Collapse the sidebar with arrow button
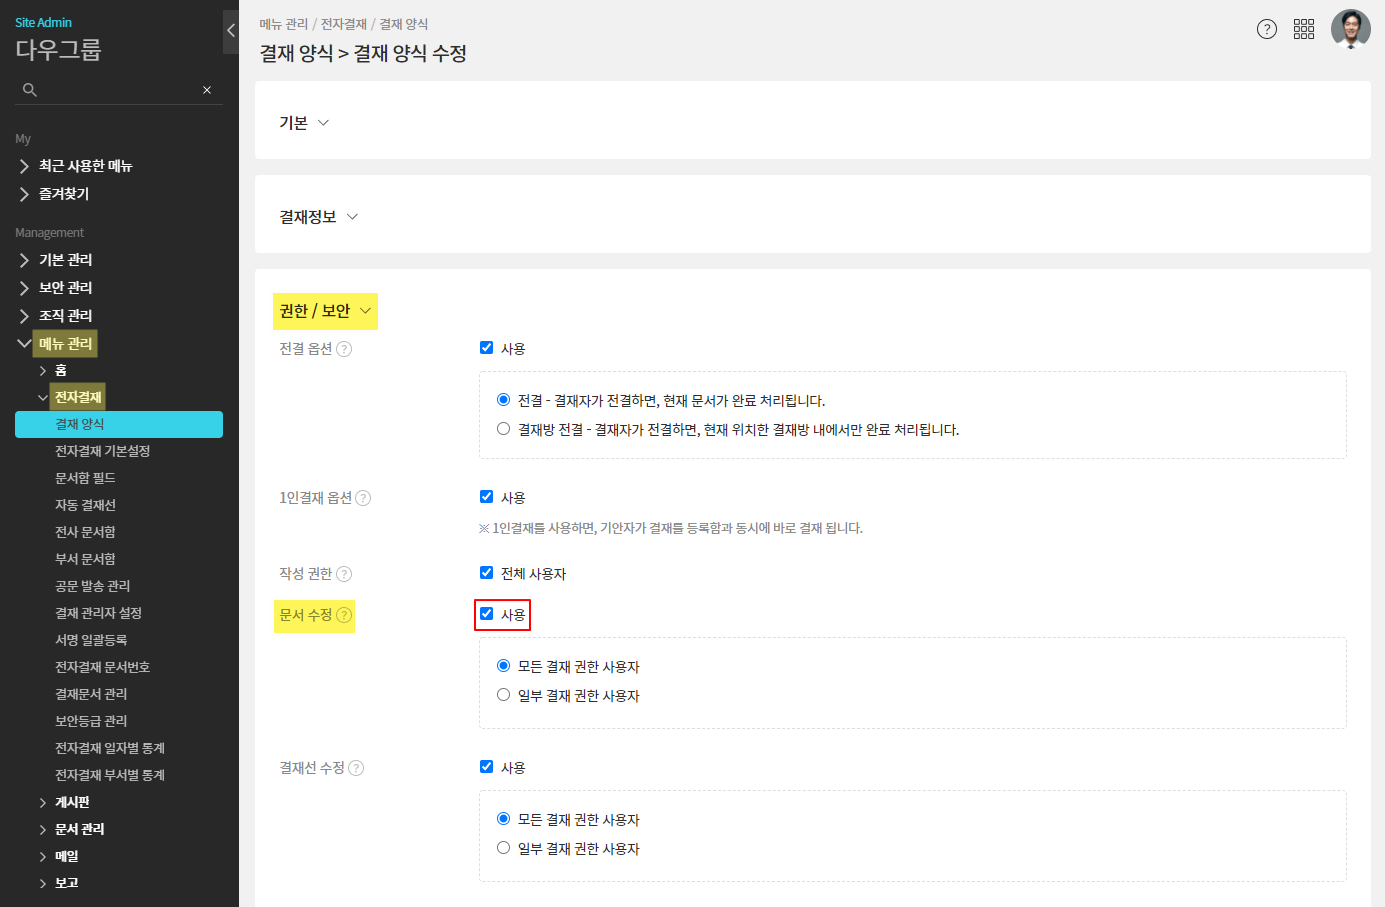The height and width of the screenshot is (907, 1385). pos(231,31)
